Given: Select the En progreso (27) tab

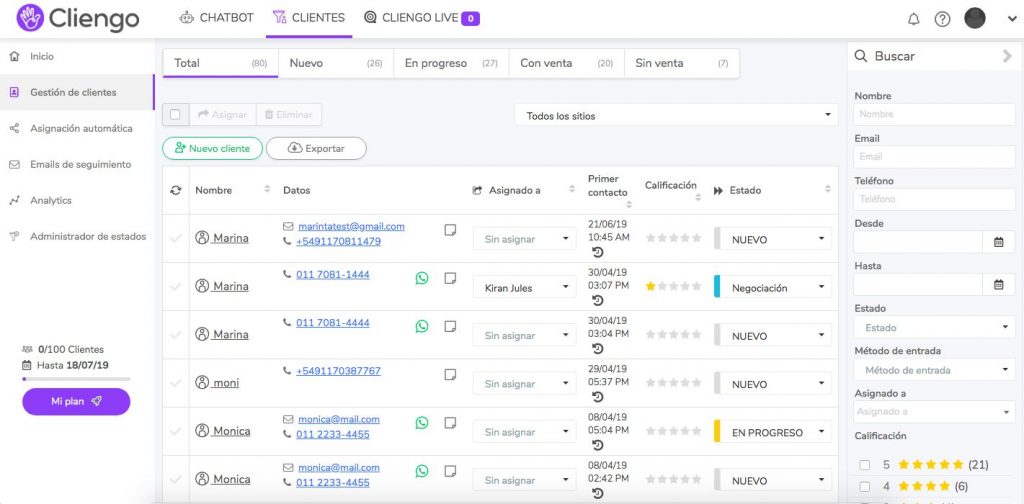Looking at the screenshot, I should point(451,63).
